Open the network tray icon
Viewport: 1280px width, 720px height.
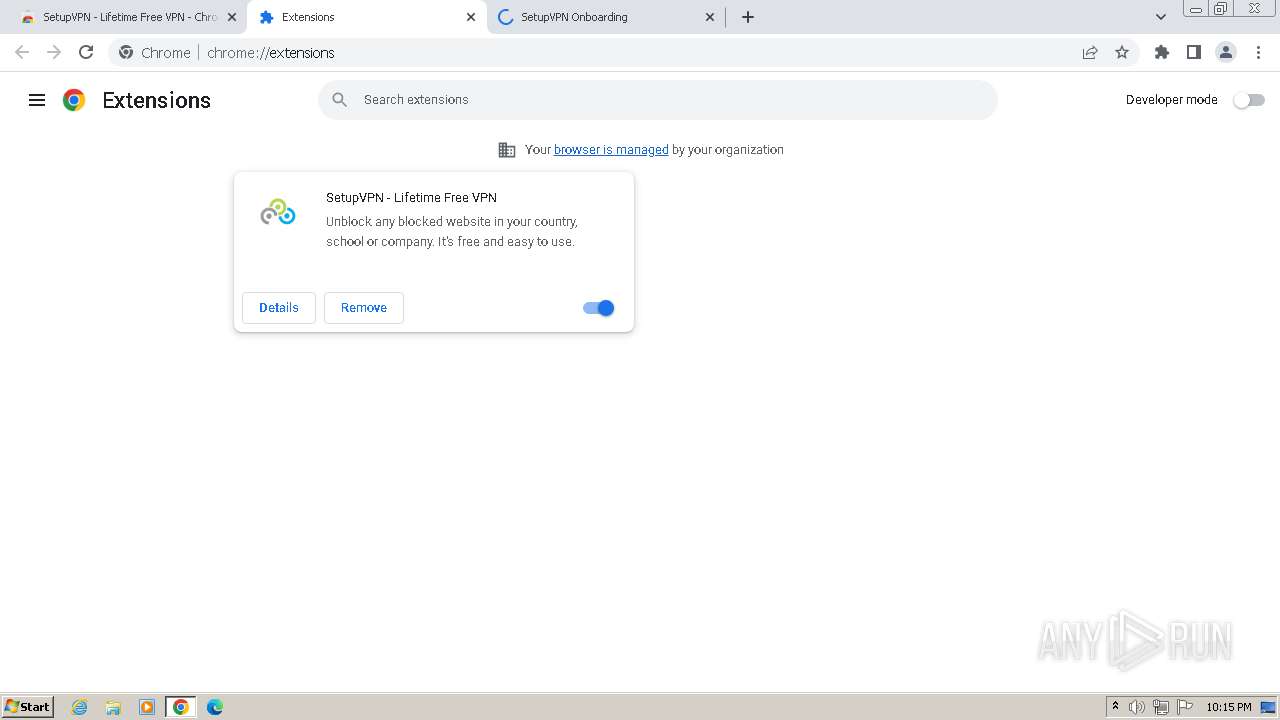[1161, 707]
